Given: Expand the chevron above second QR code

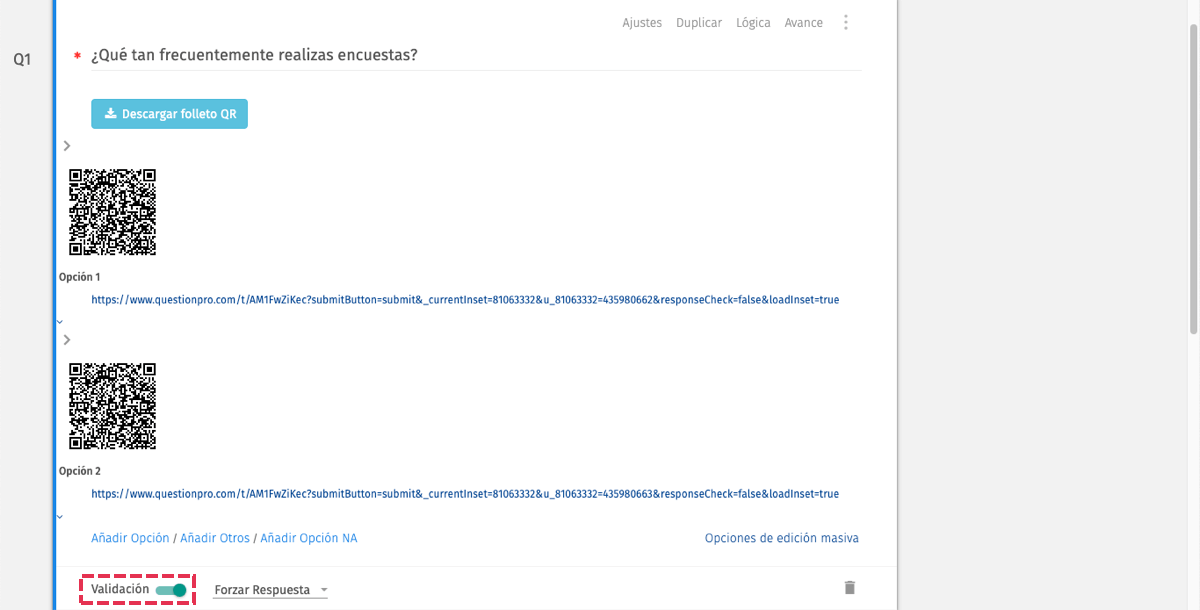Looking at the screenshot, I should coord(66,340).
